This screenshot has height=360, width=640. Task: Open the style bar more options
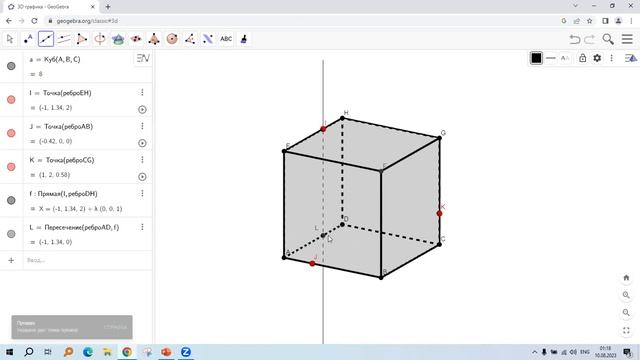tap(611, 58)
